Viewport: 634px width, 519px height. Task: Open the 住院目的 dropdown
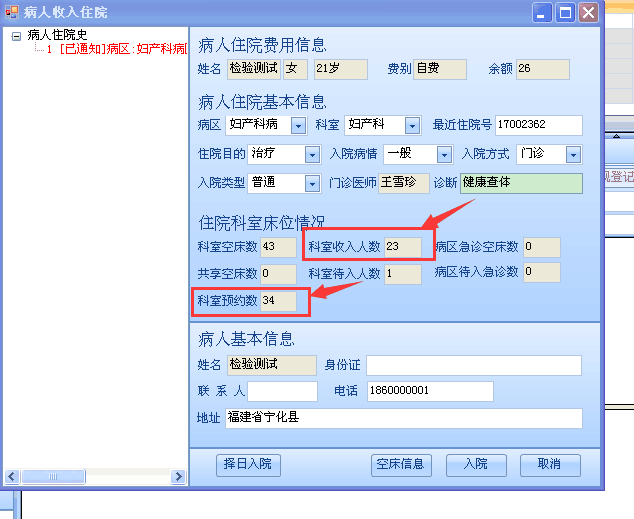(x=312, y=154)
